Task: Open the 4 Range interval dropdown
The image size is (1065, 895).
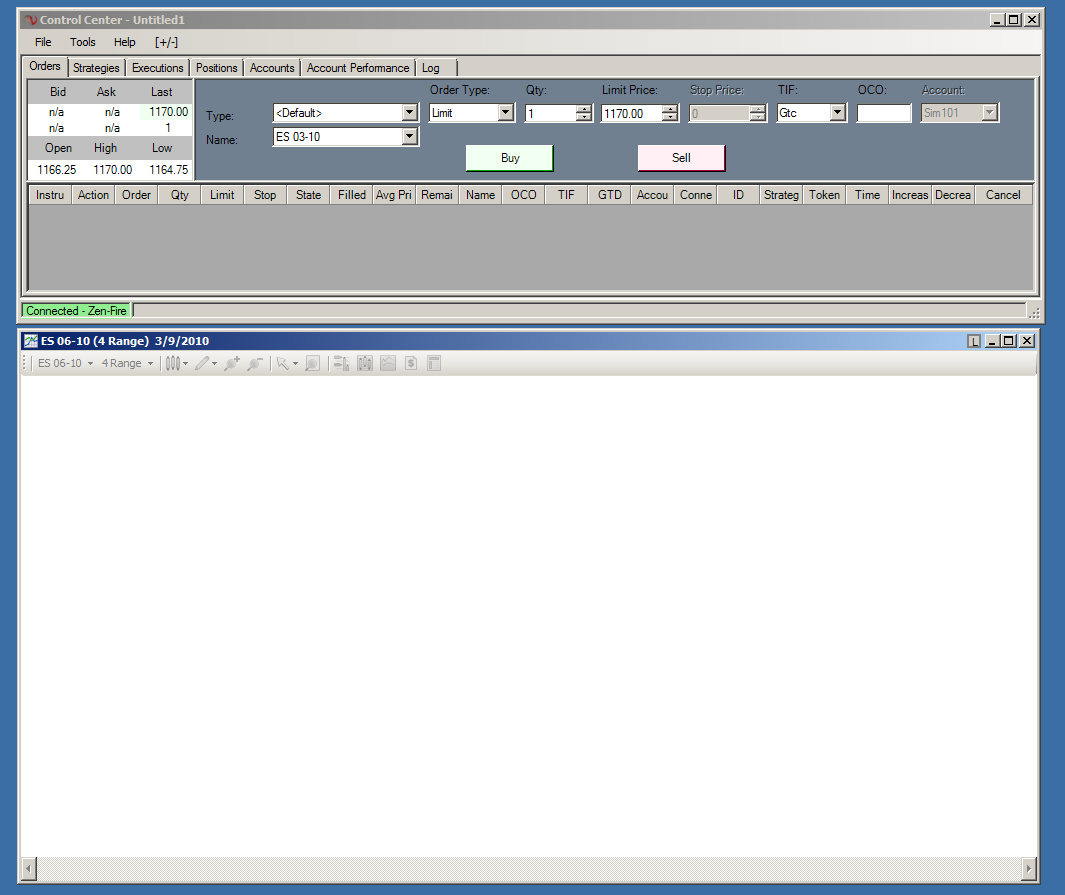Action: [x=127, y=363]
